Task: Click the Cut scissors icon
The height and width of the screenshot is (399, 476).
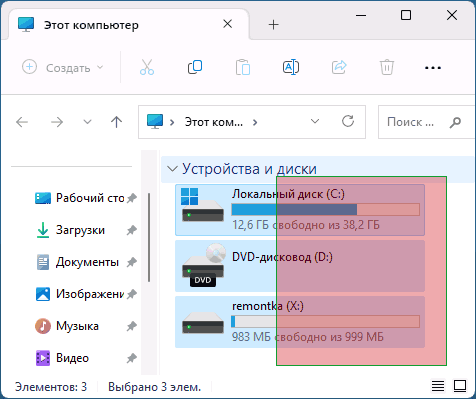Action: coord(147,67)
